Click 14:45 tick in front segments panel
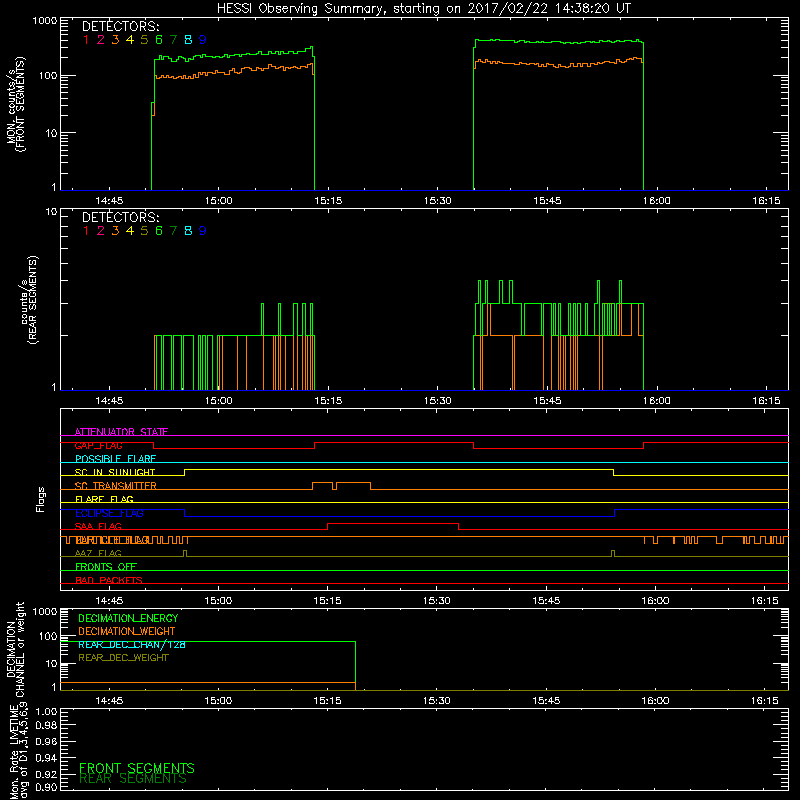 109,201
